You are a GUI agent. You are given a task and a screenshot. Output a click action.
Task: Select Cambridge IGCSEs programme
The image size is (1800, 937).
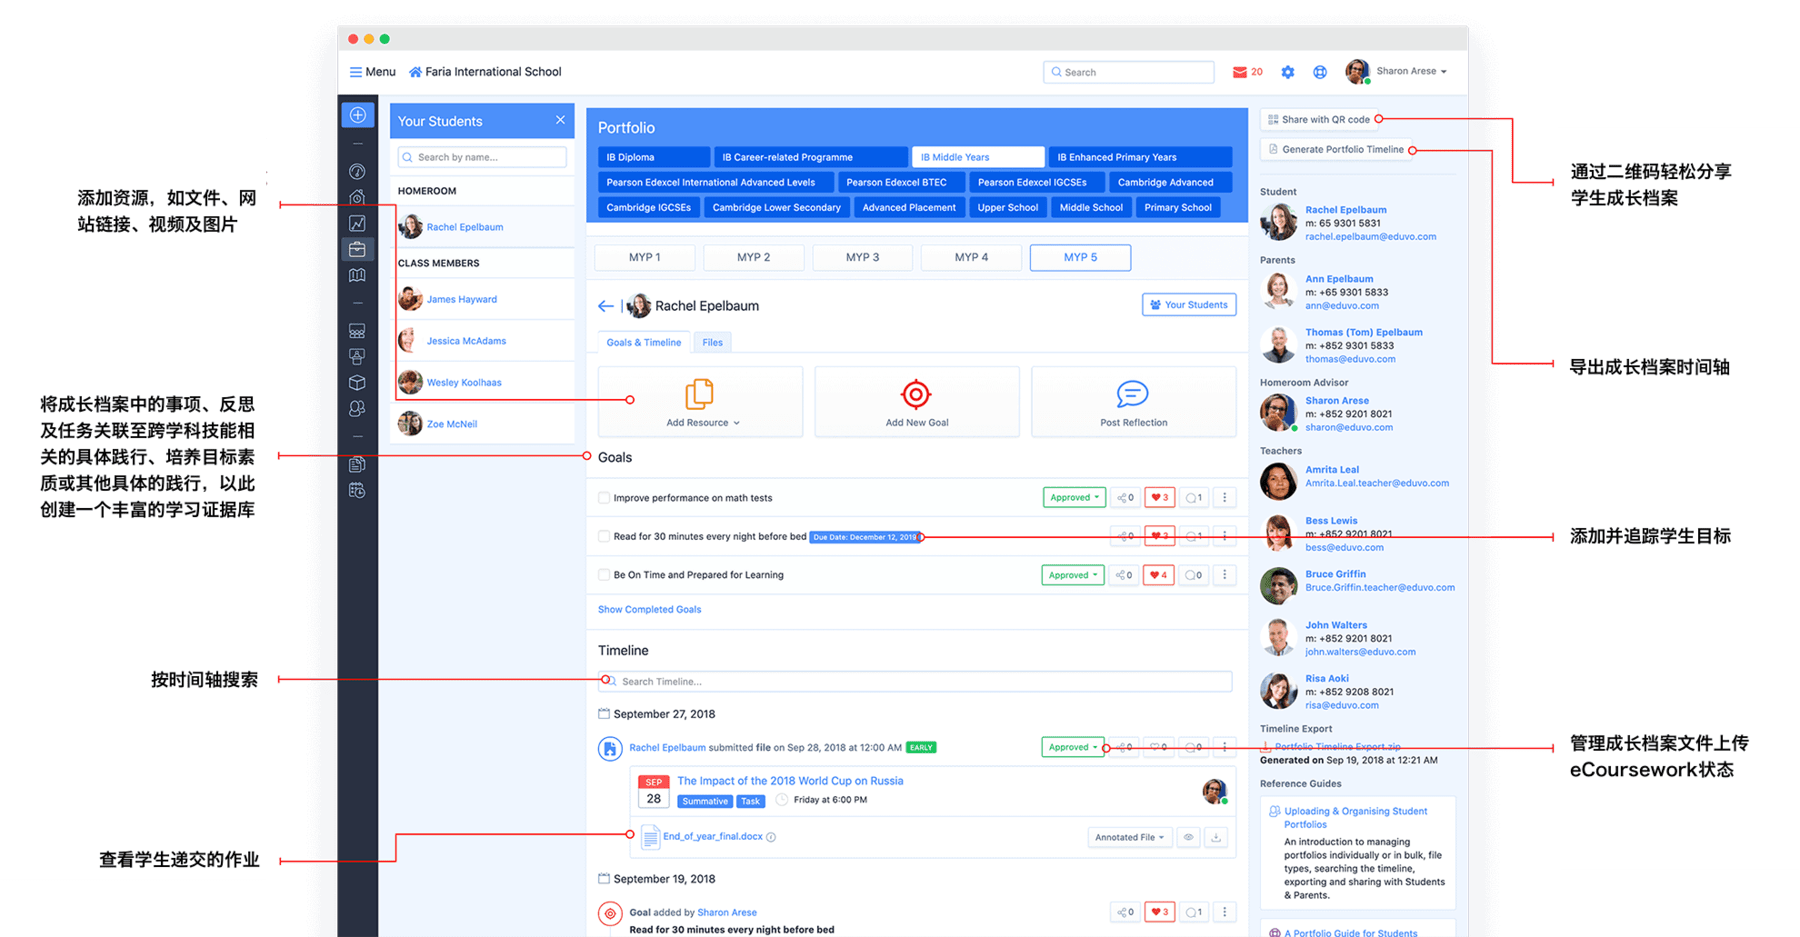pyautogui.click(x=648, y=208)
